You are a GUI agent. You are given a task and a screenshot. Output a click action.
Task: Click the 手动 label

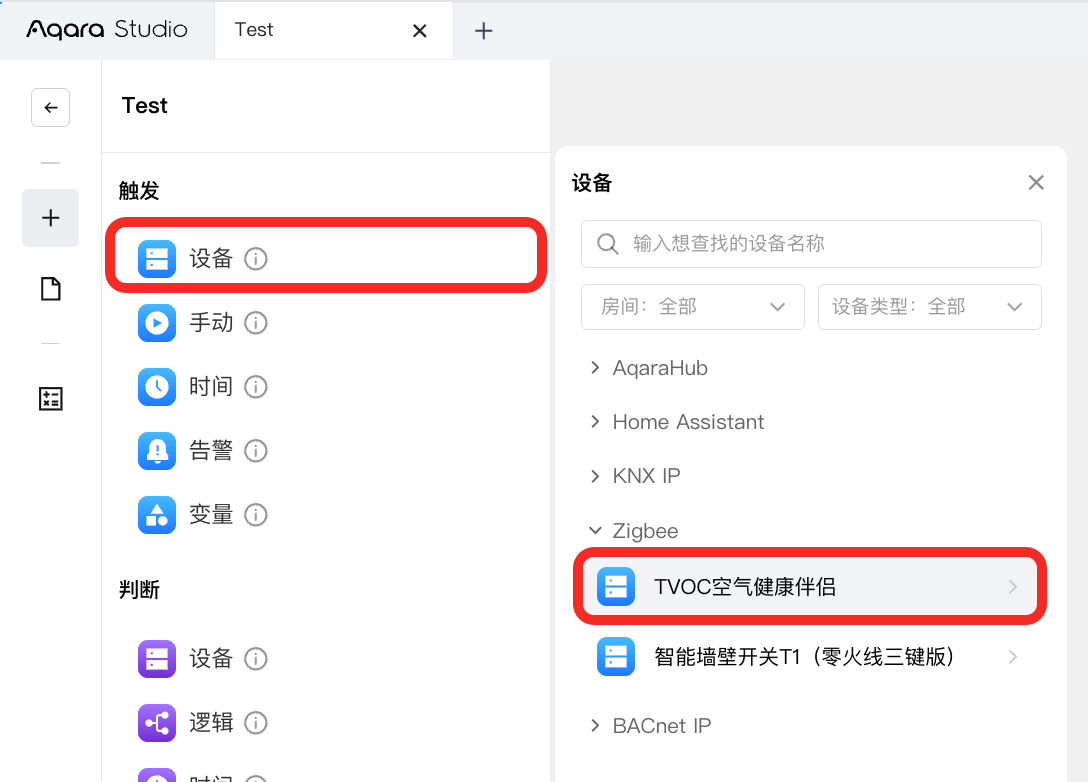(x=211, y=323)
